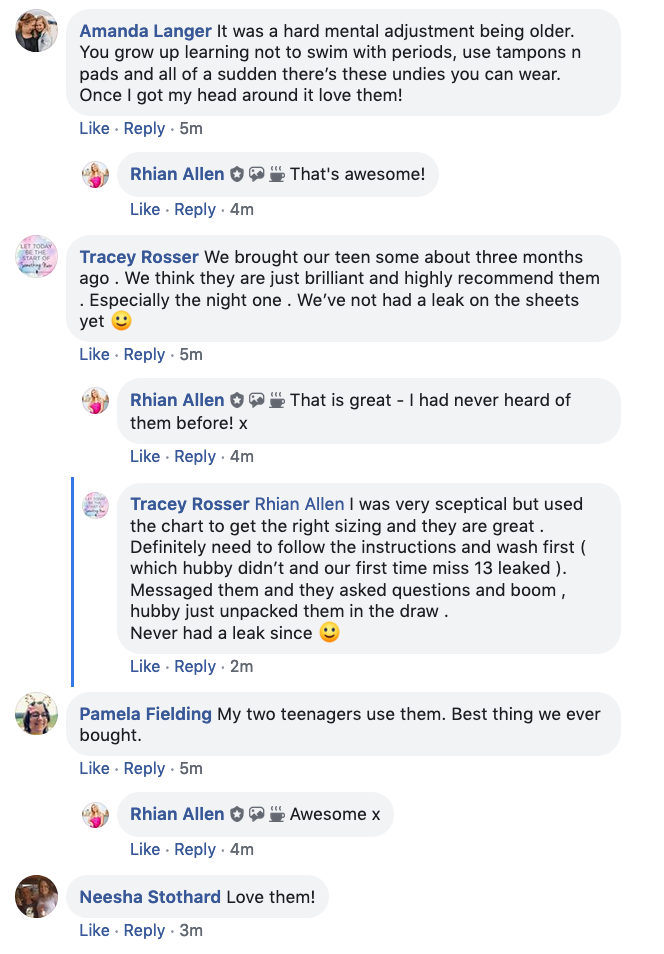Like Pamela Fielding's comment
Screen dimensions: 664x954
point(94,768)
